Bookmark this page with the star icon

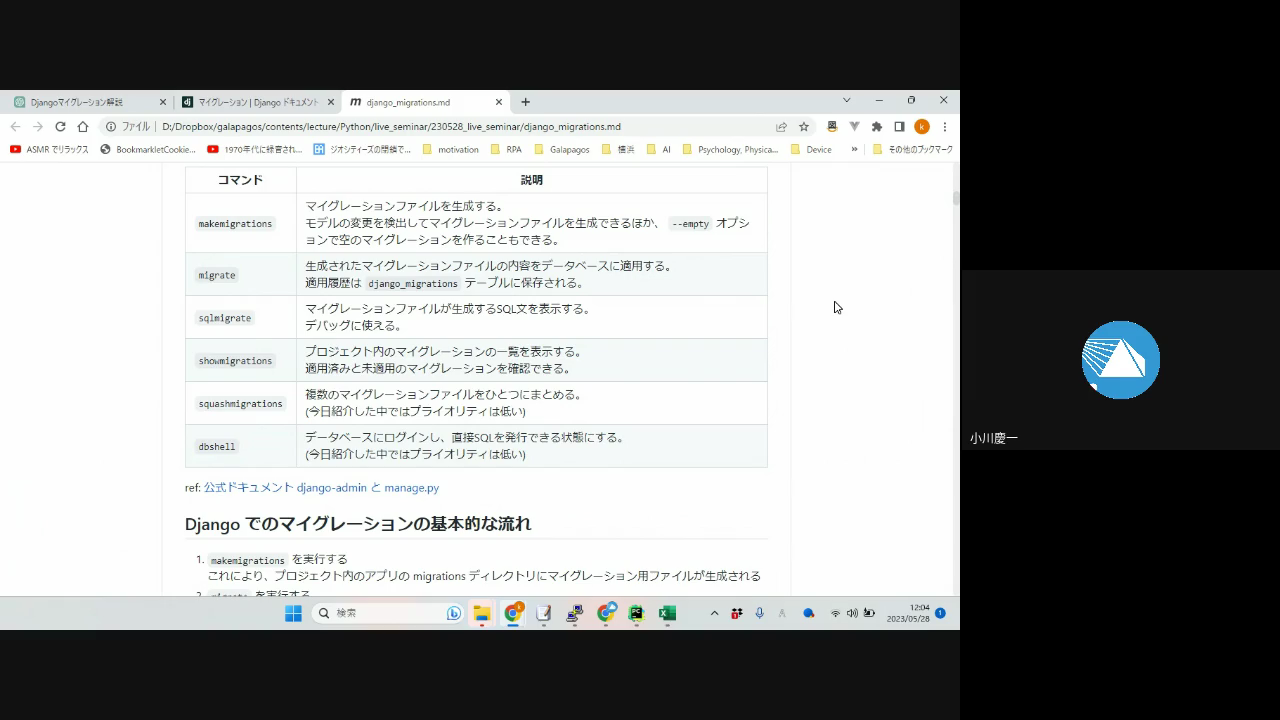point(803,127)
